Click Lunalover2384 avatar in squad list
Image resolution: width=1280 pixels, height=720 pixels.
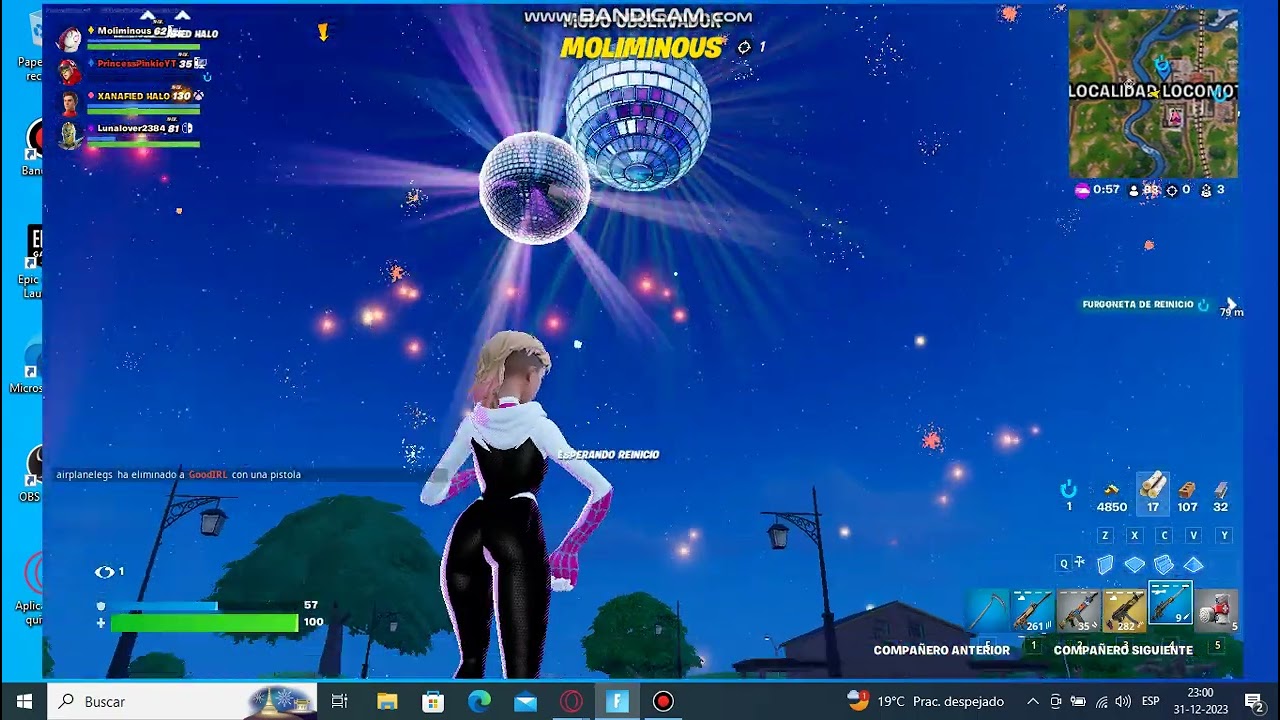[x=69, y=135]
